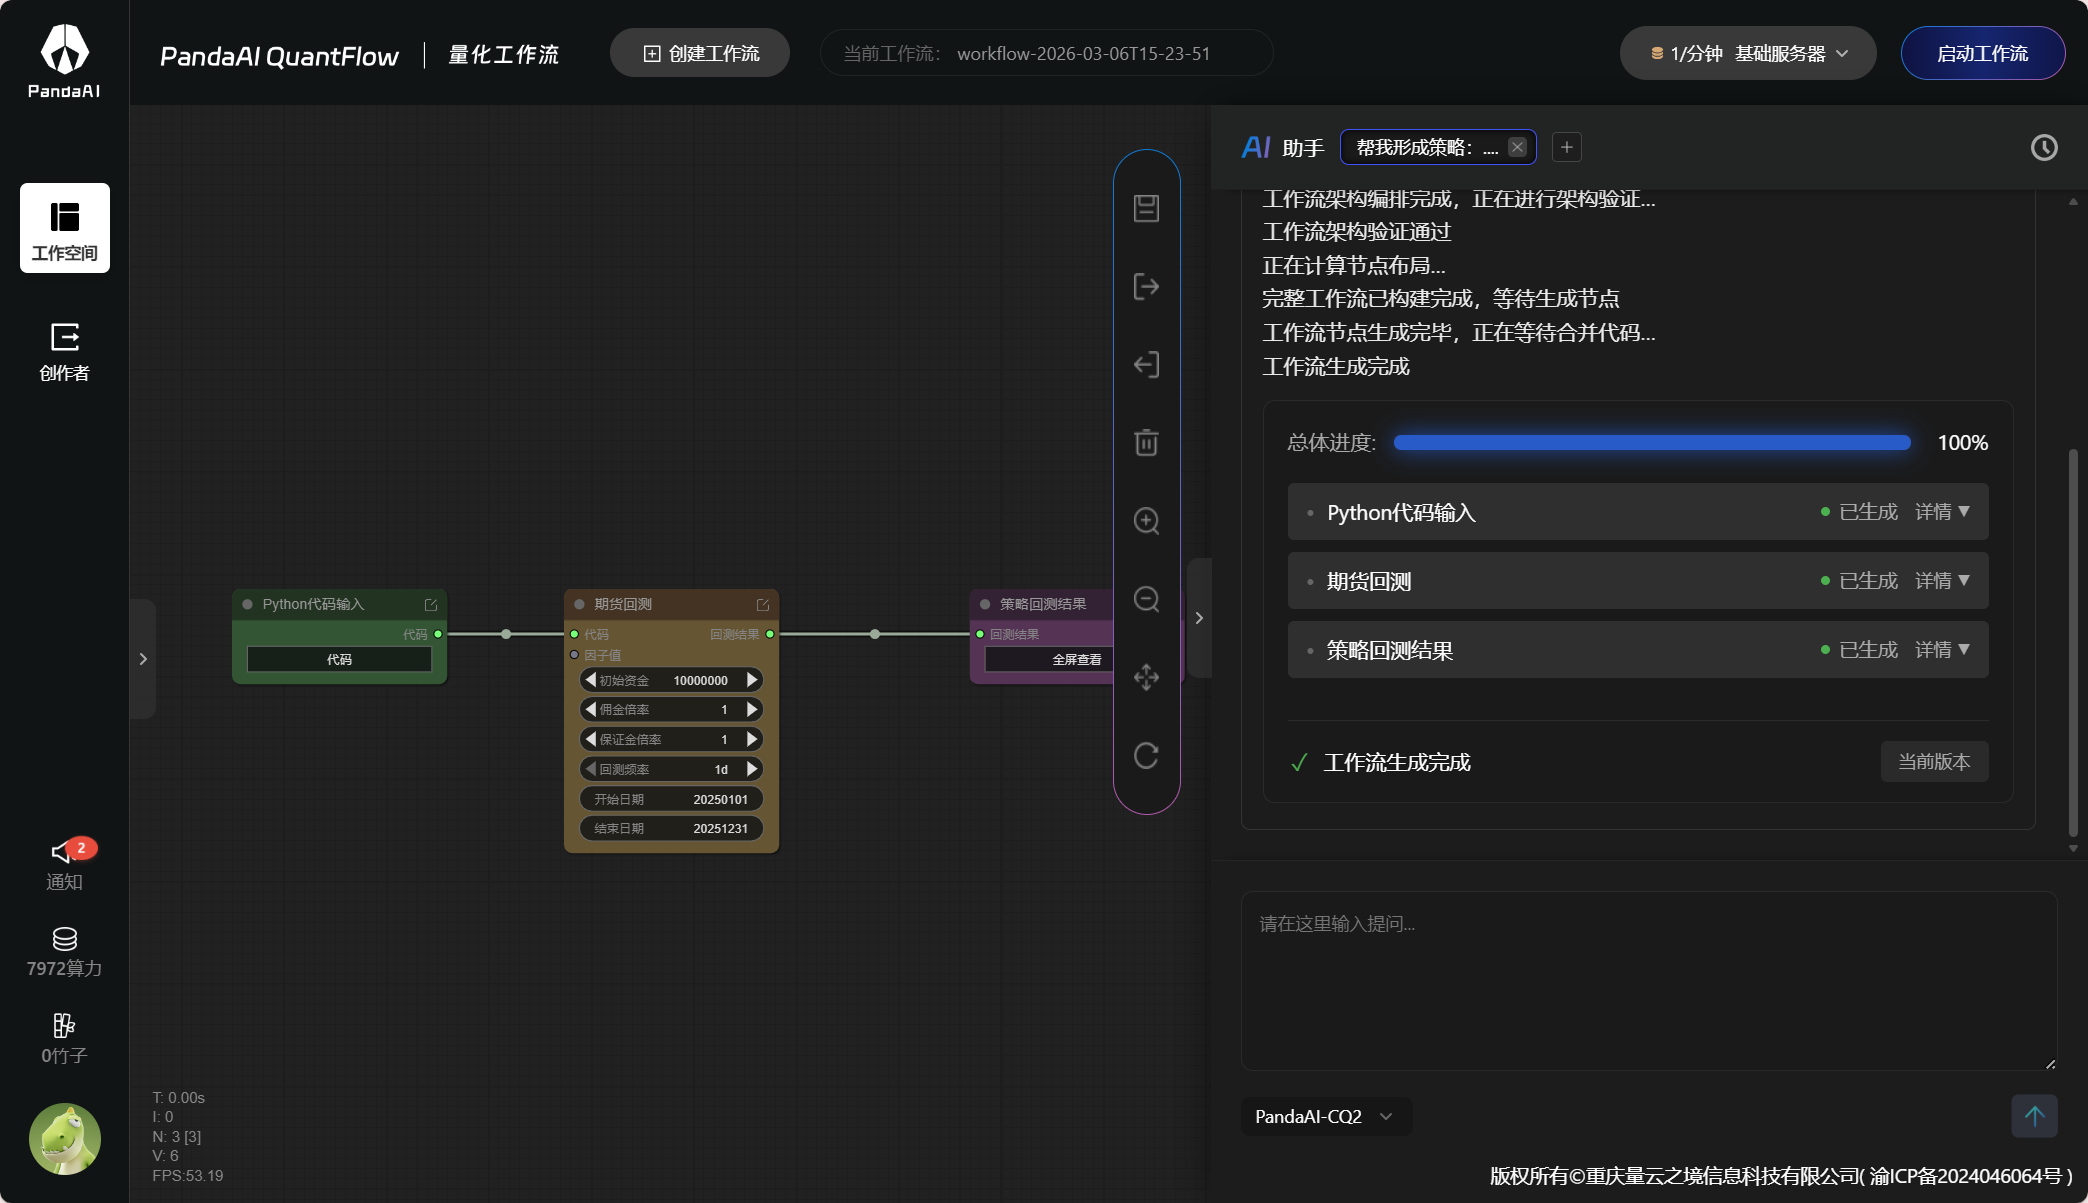Click the refresh icon in canvas toolbar

click(1146, 755)
